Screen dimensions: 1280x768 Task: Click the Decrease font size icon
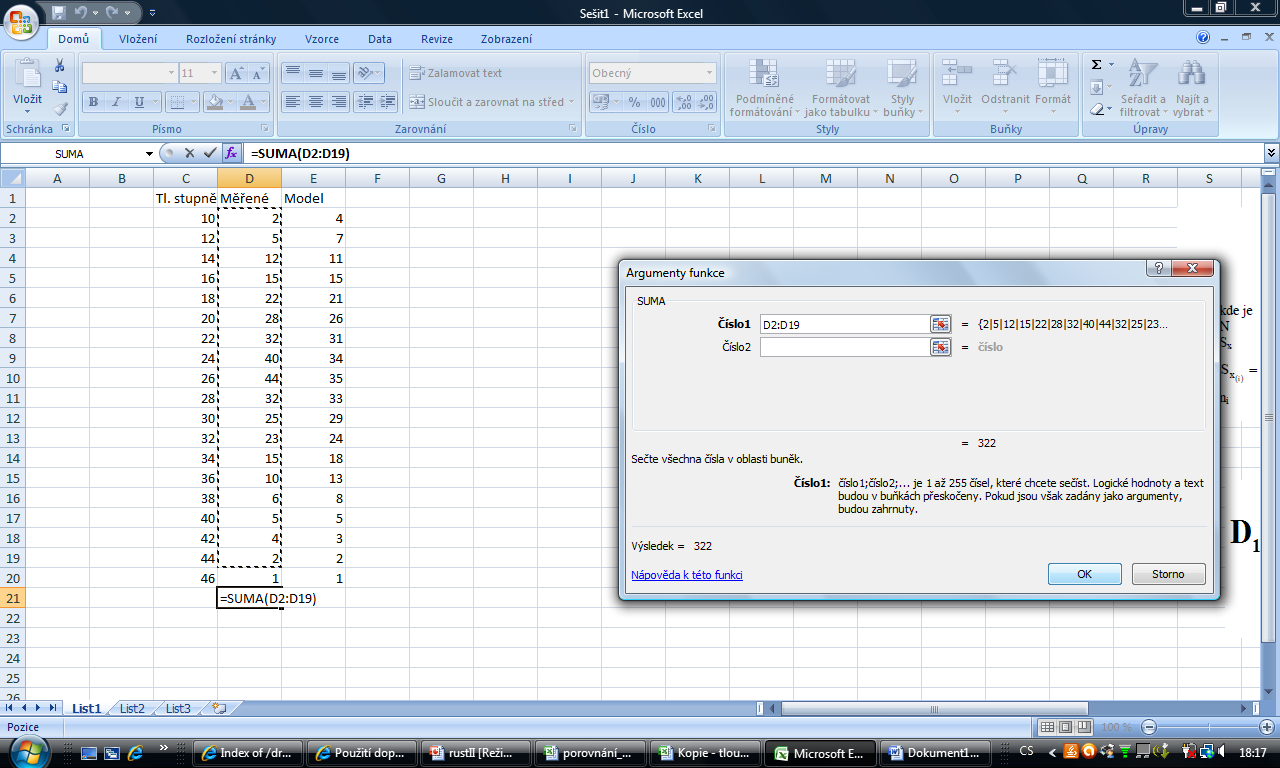pos(259,73)
